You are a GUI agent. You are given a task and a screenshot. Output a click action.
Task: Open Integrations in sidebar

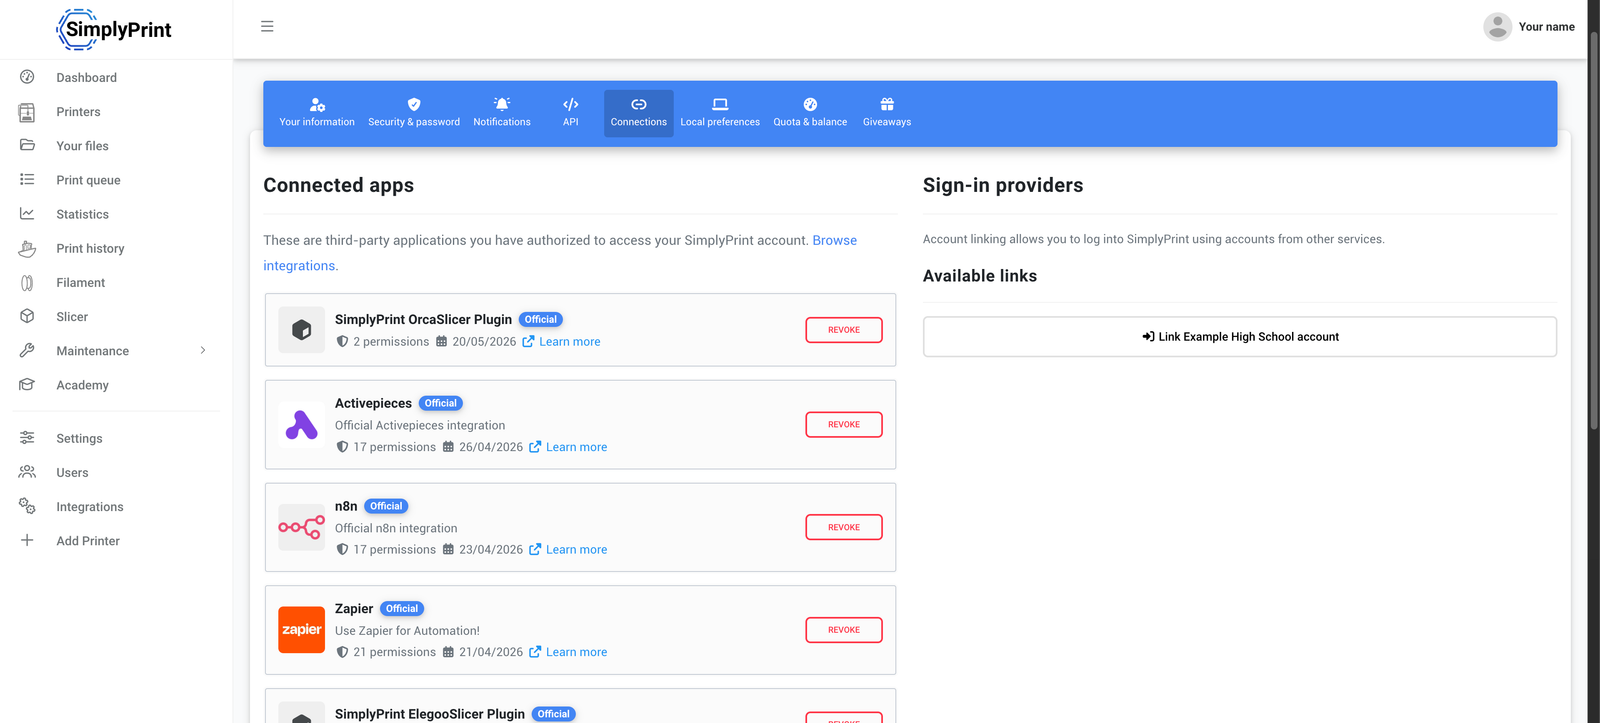[90, 507]
